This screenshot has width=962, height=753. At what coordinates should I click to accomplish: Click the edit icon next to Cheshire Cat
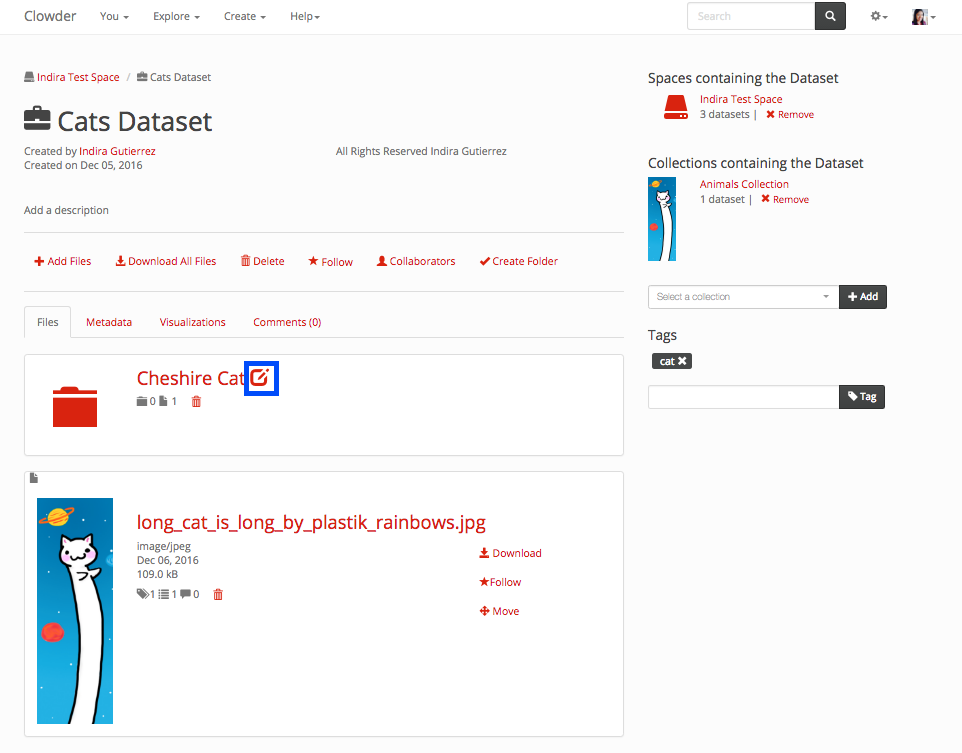[x=261, y=378]
